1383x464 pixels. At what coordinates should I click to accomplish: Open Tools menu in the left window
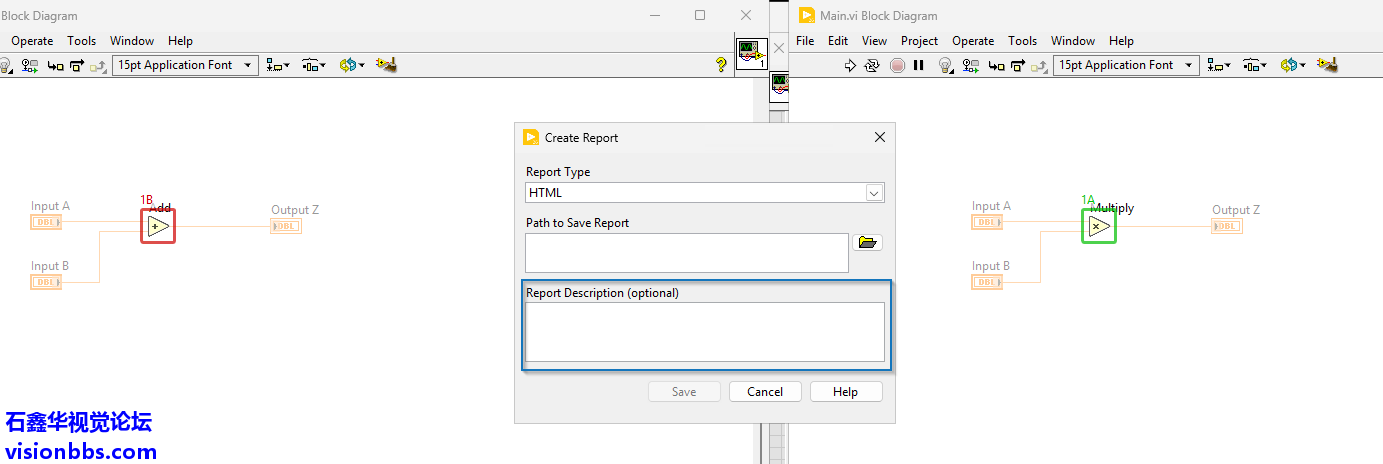[81, 41]
